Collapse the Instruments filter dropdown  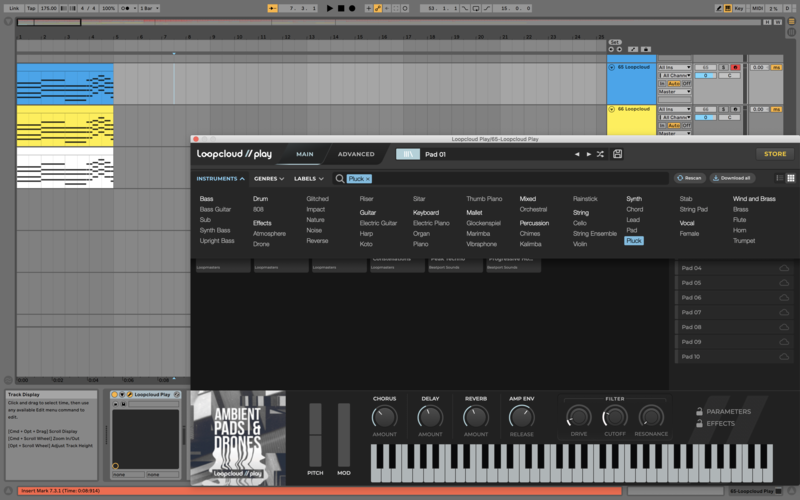221,178
